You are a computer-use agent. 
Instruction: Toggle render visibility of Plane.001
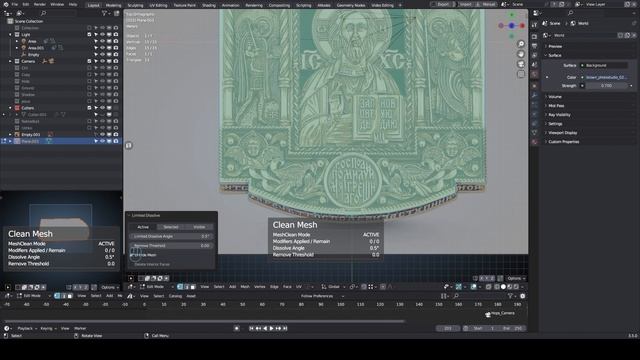pyautogui.click(x=116, y=141)
